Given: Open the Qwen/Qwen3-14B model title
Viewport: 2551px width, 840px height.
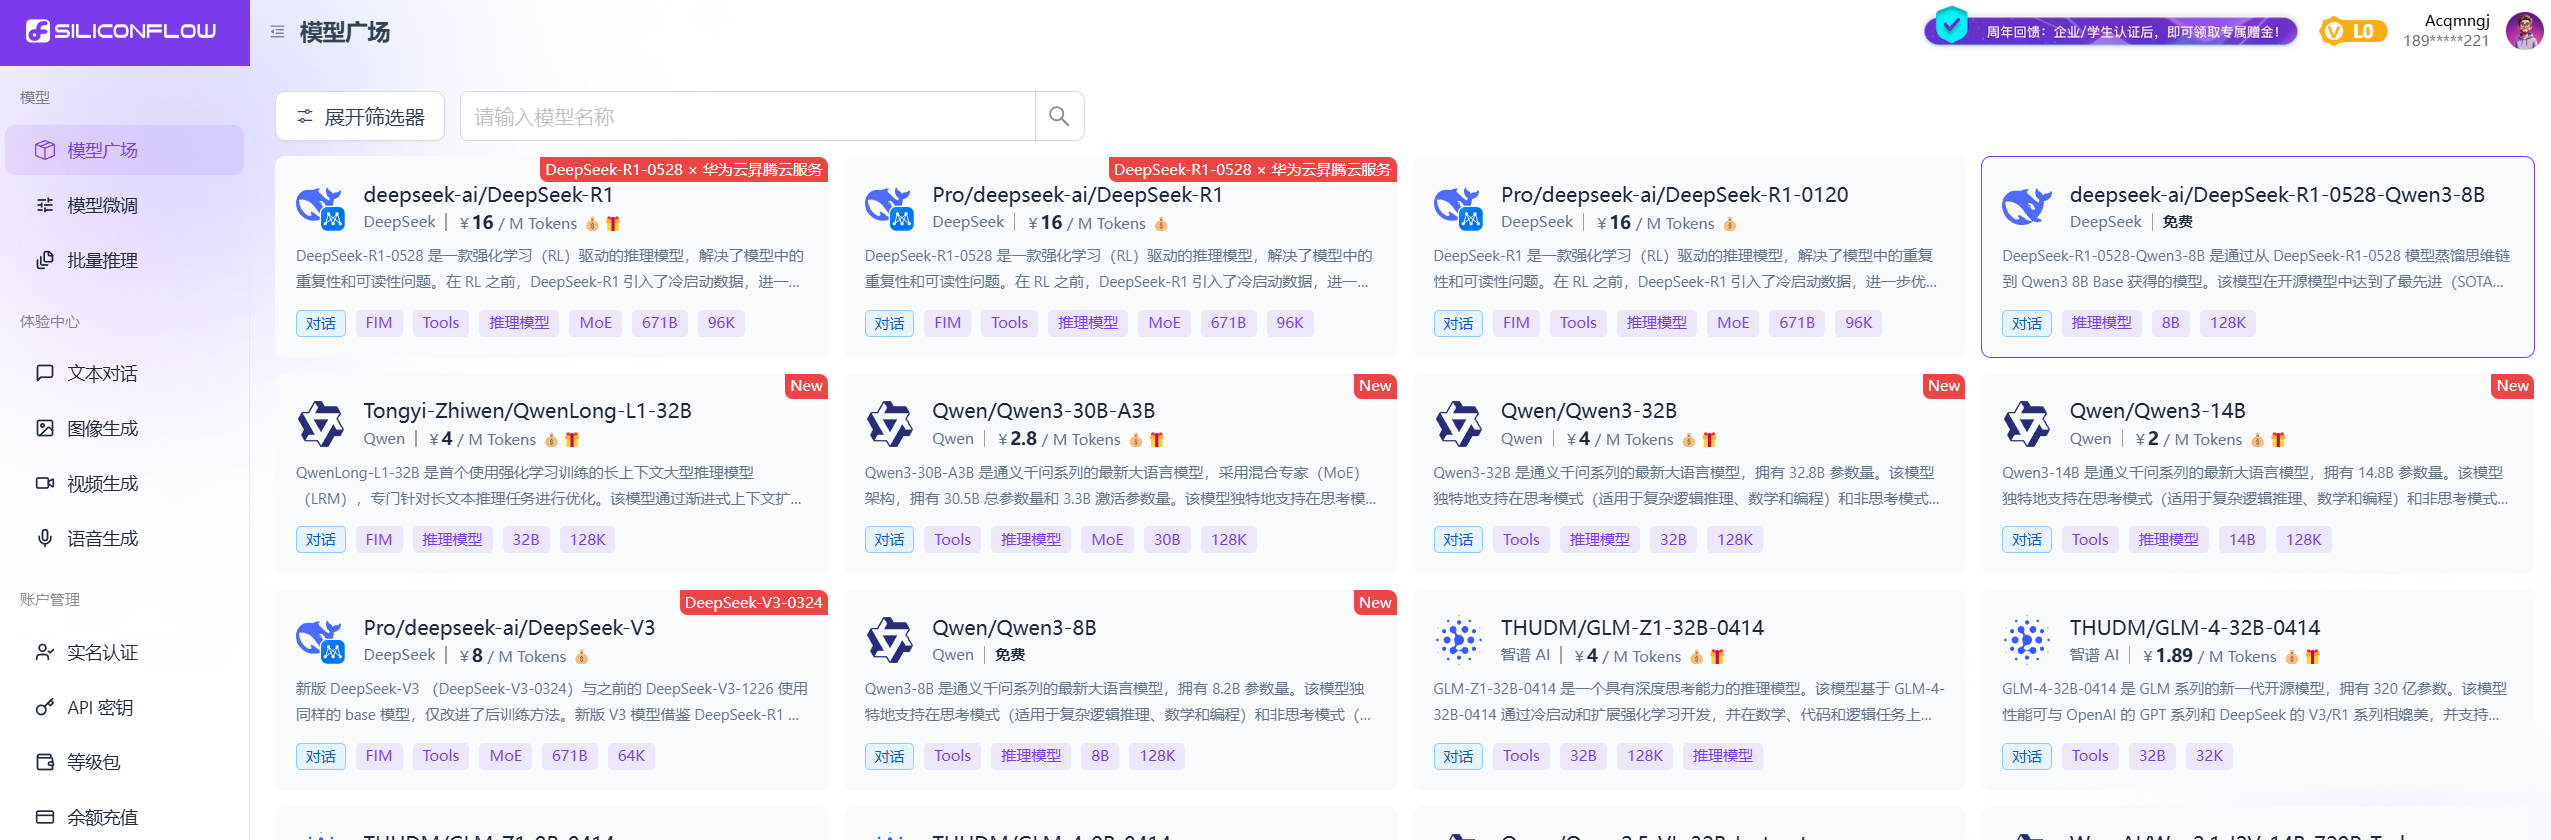Looking at the screenshot, I should pos(2157,411).
